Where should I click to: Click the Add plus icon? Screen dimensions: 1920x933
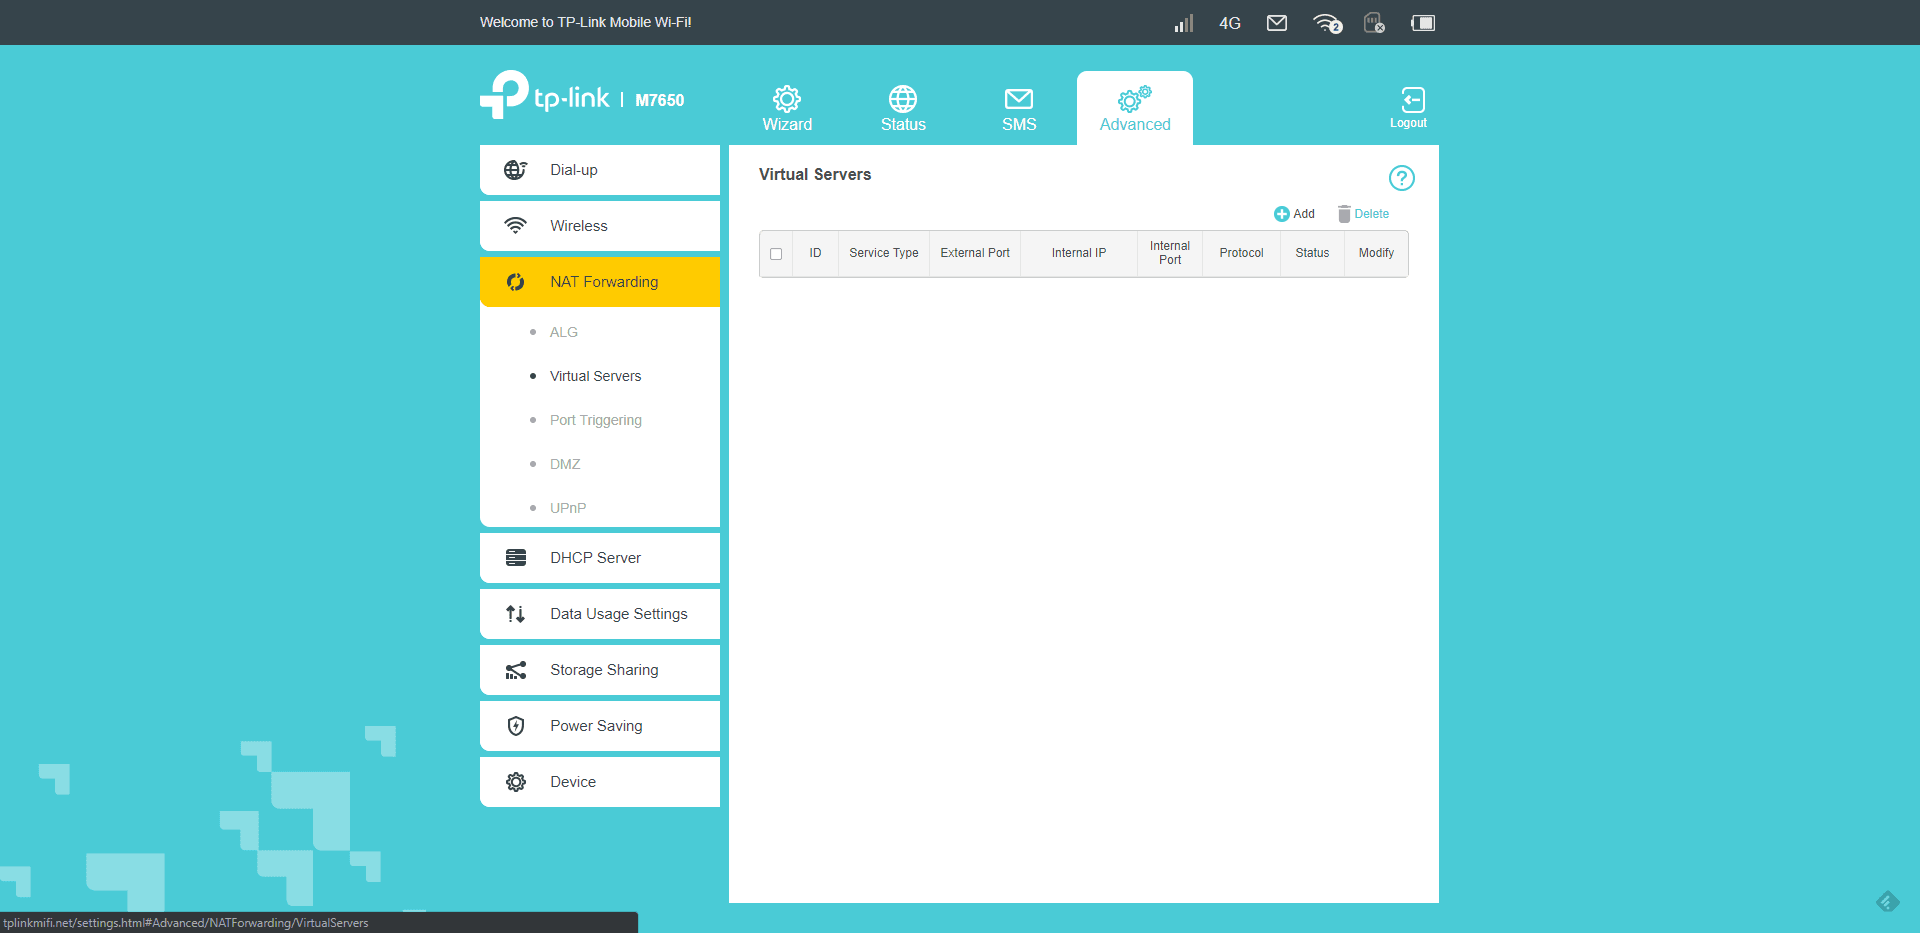pos(1281,214)
